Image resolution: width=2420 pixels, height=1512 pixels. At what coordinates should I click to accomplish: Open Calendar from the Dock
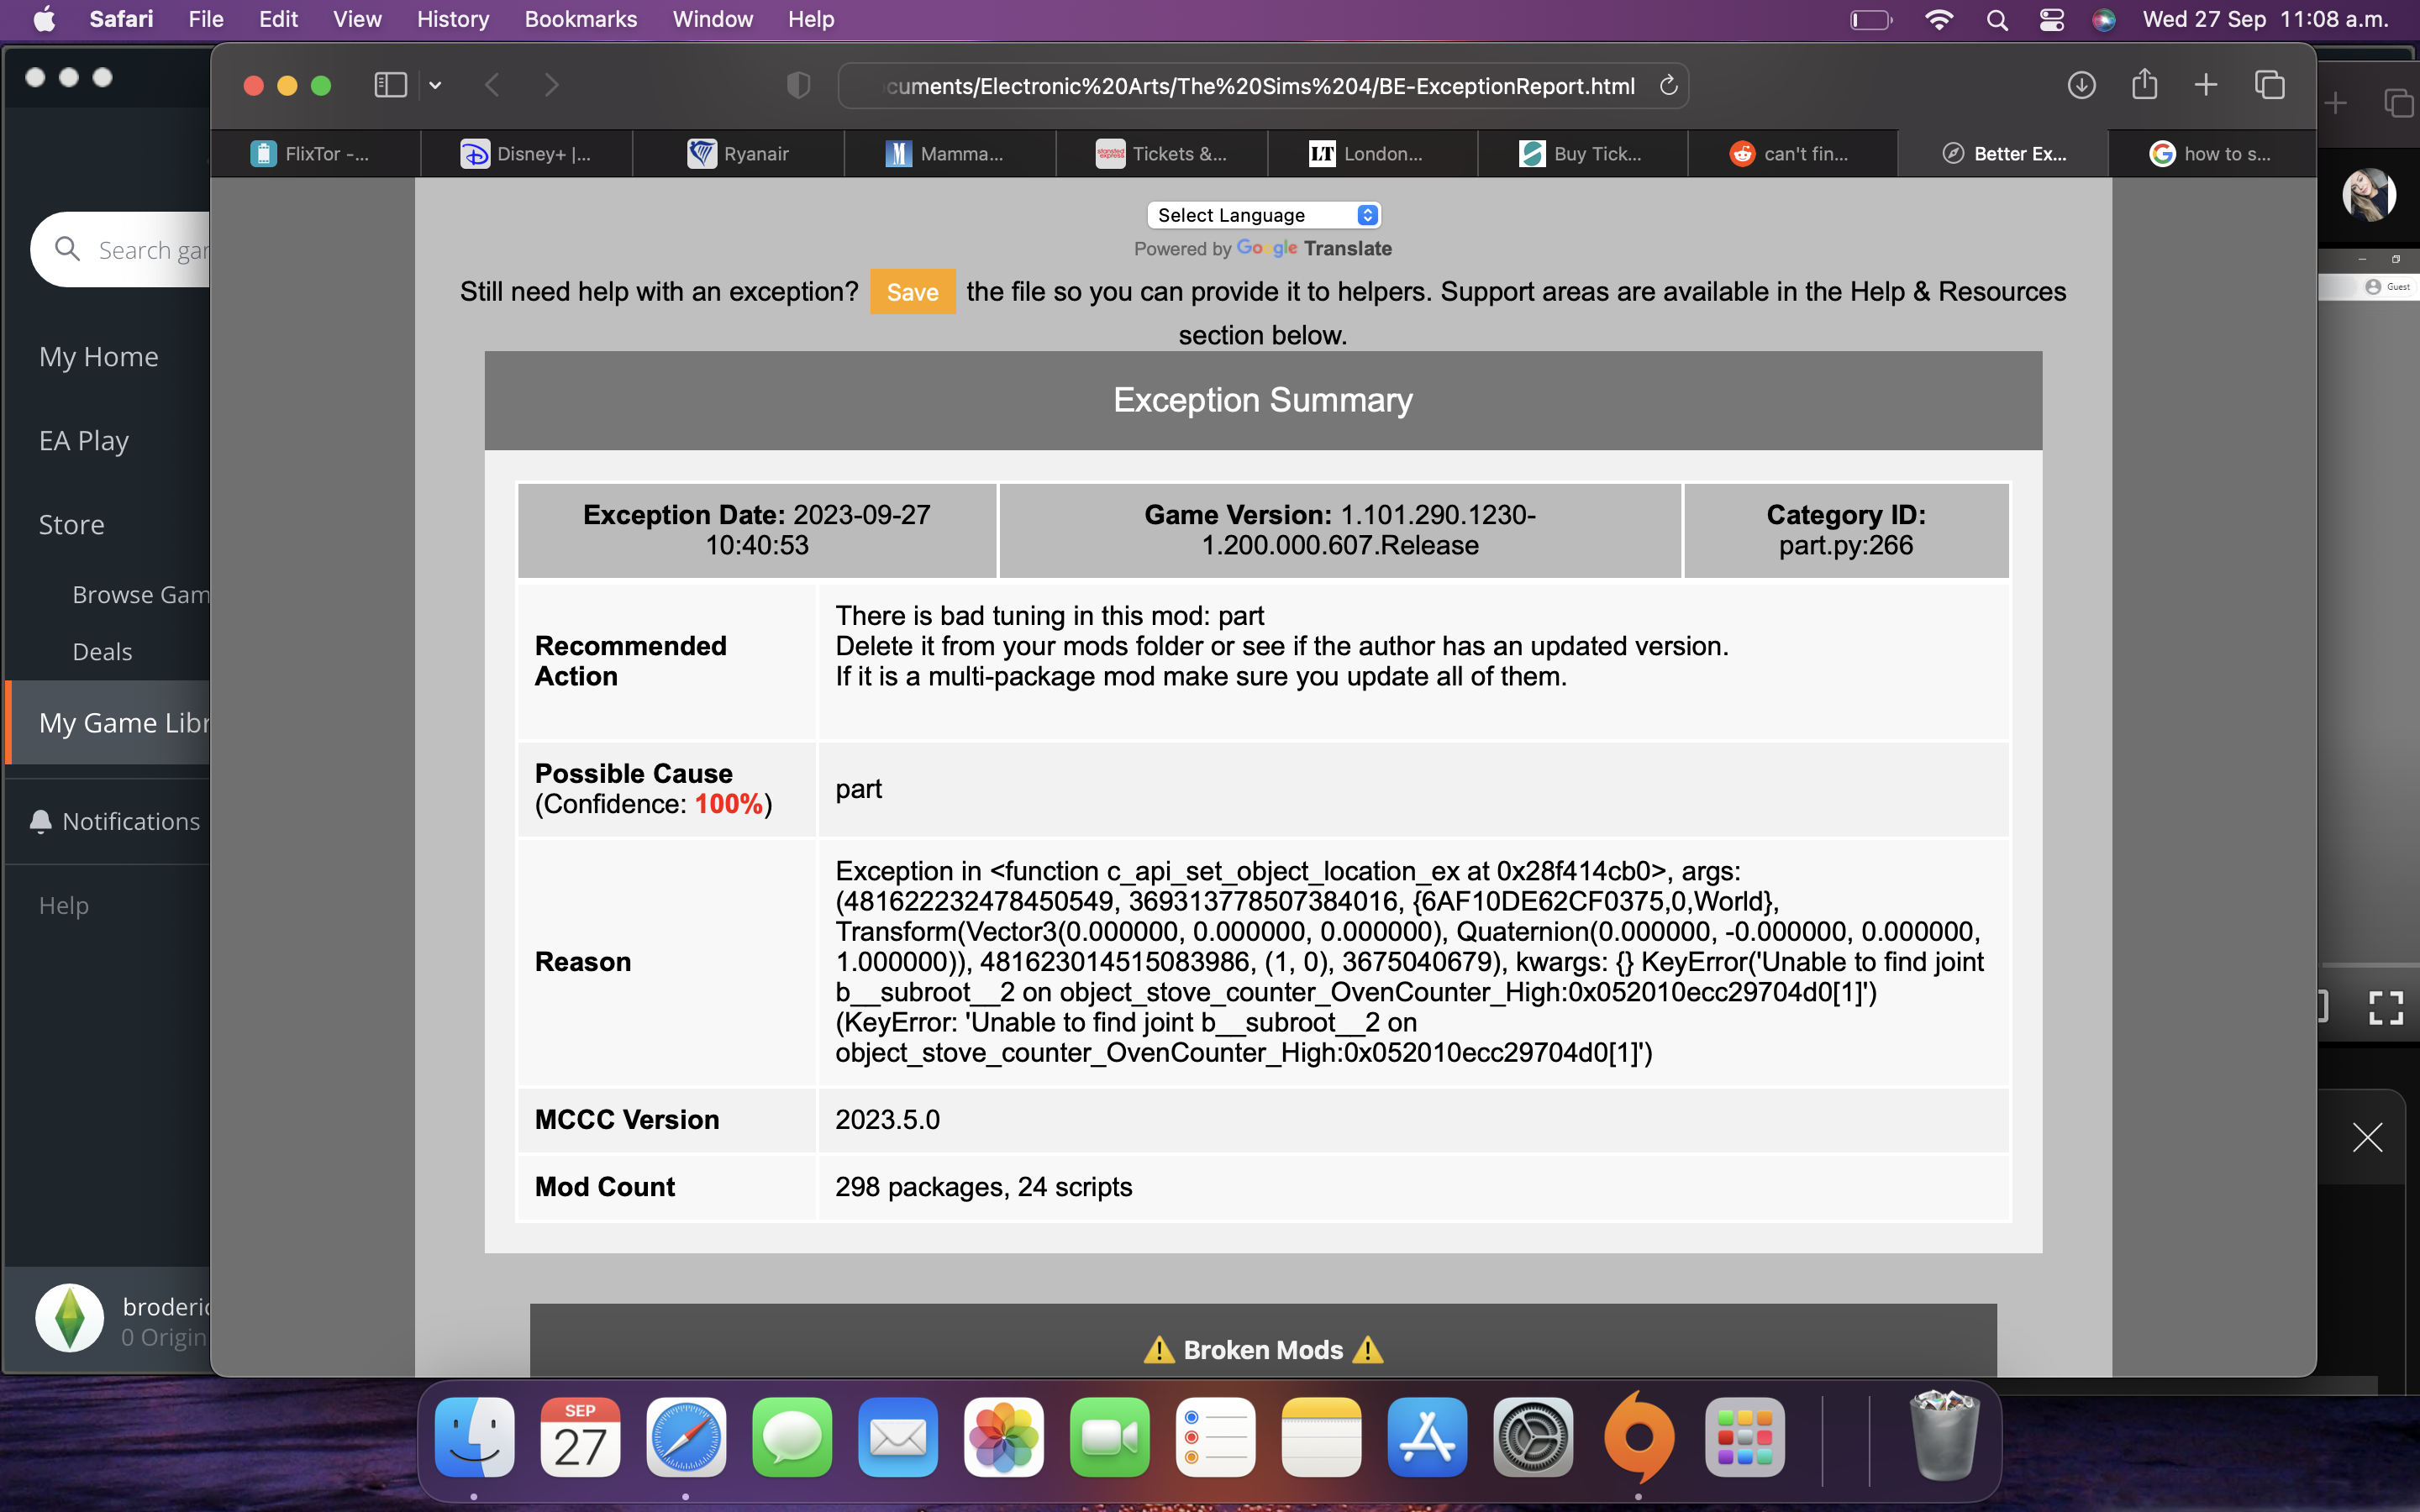pyautogui.click(x=580, y=1437)
